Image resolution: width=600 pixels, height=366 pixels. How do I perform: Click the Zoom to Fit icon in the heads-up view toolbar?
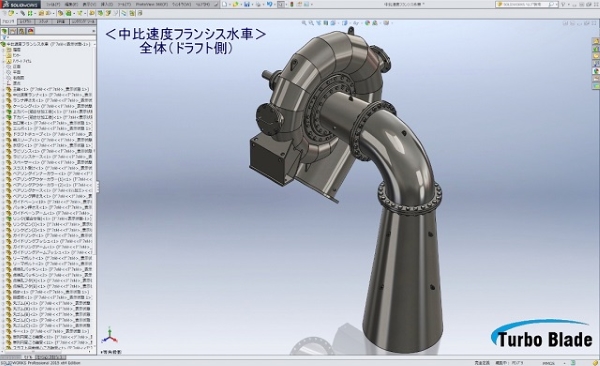click(304, 23)
